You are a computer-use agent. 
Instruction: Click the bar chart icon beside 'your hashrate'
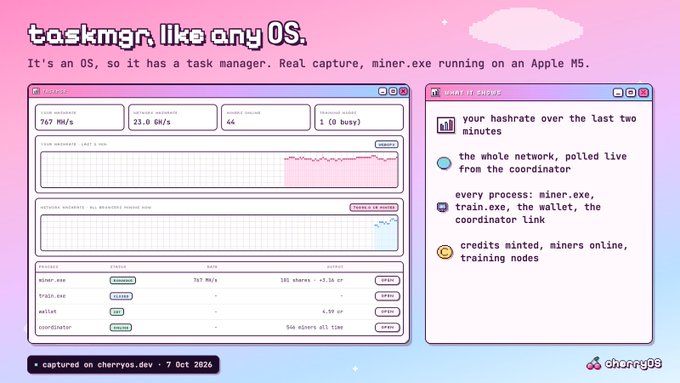pyautogui.click(x=445, y=125)
